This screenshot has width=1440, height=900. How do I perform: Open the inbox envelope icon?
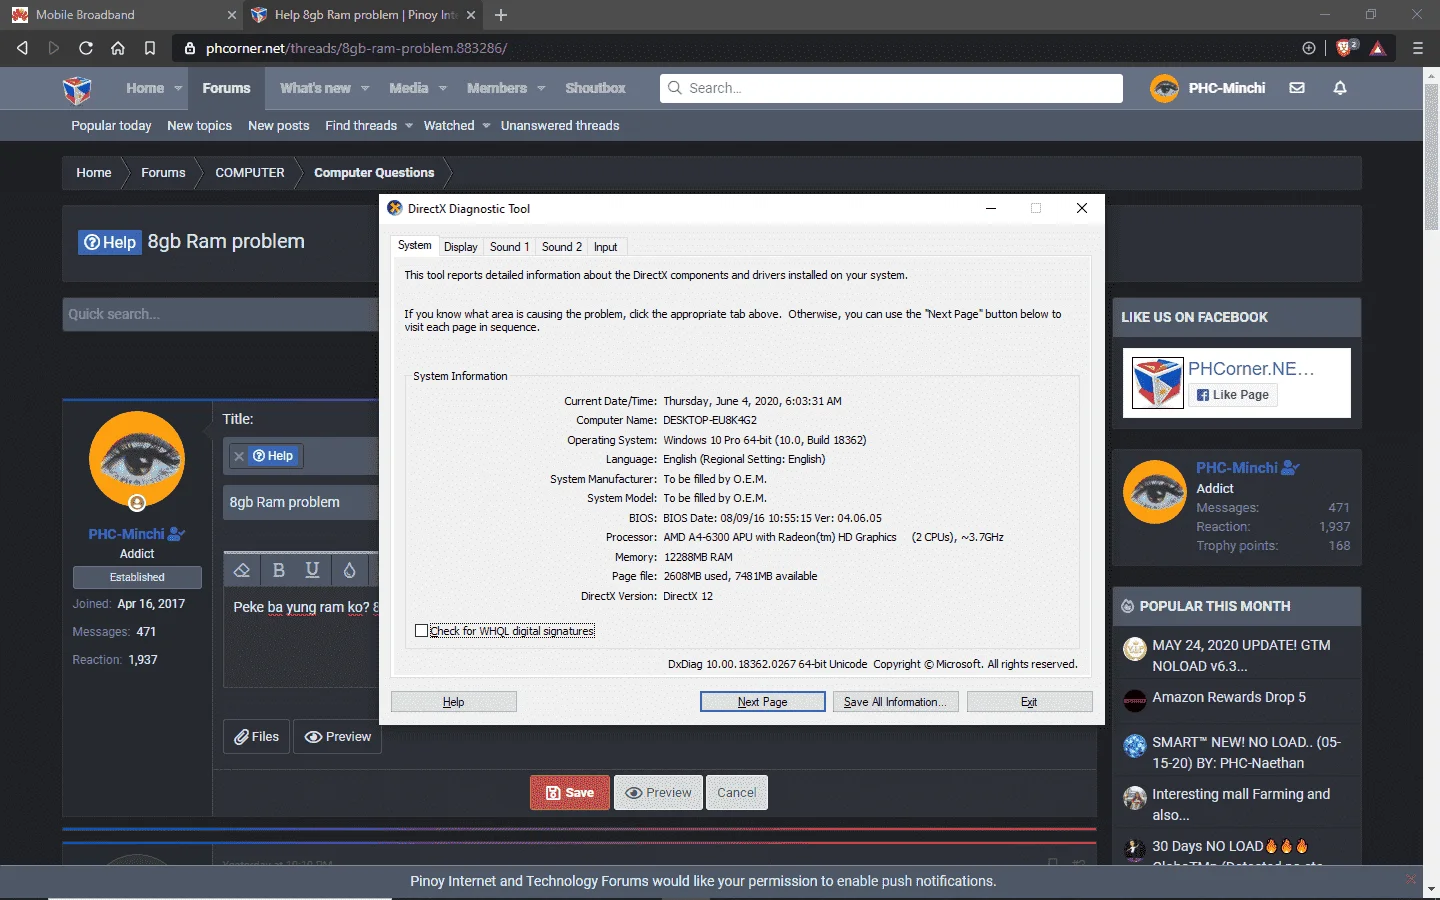pos(1297,88)
